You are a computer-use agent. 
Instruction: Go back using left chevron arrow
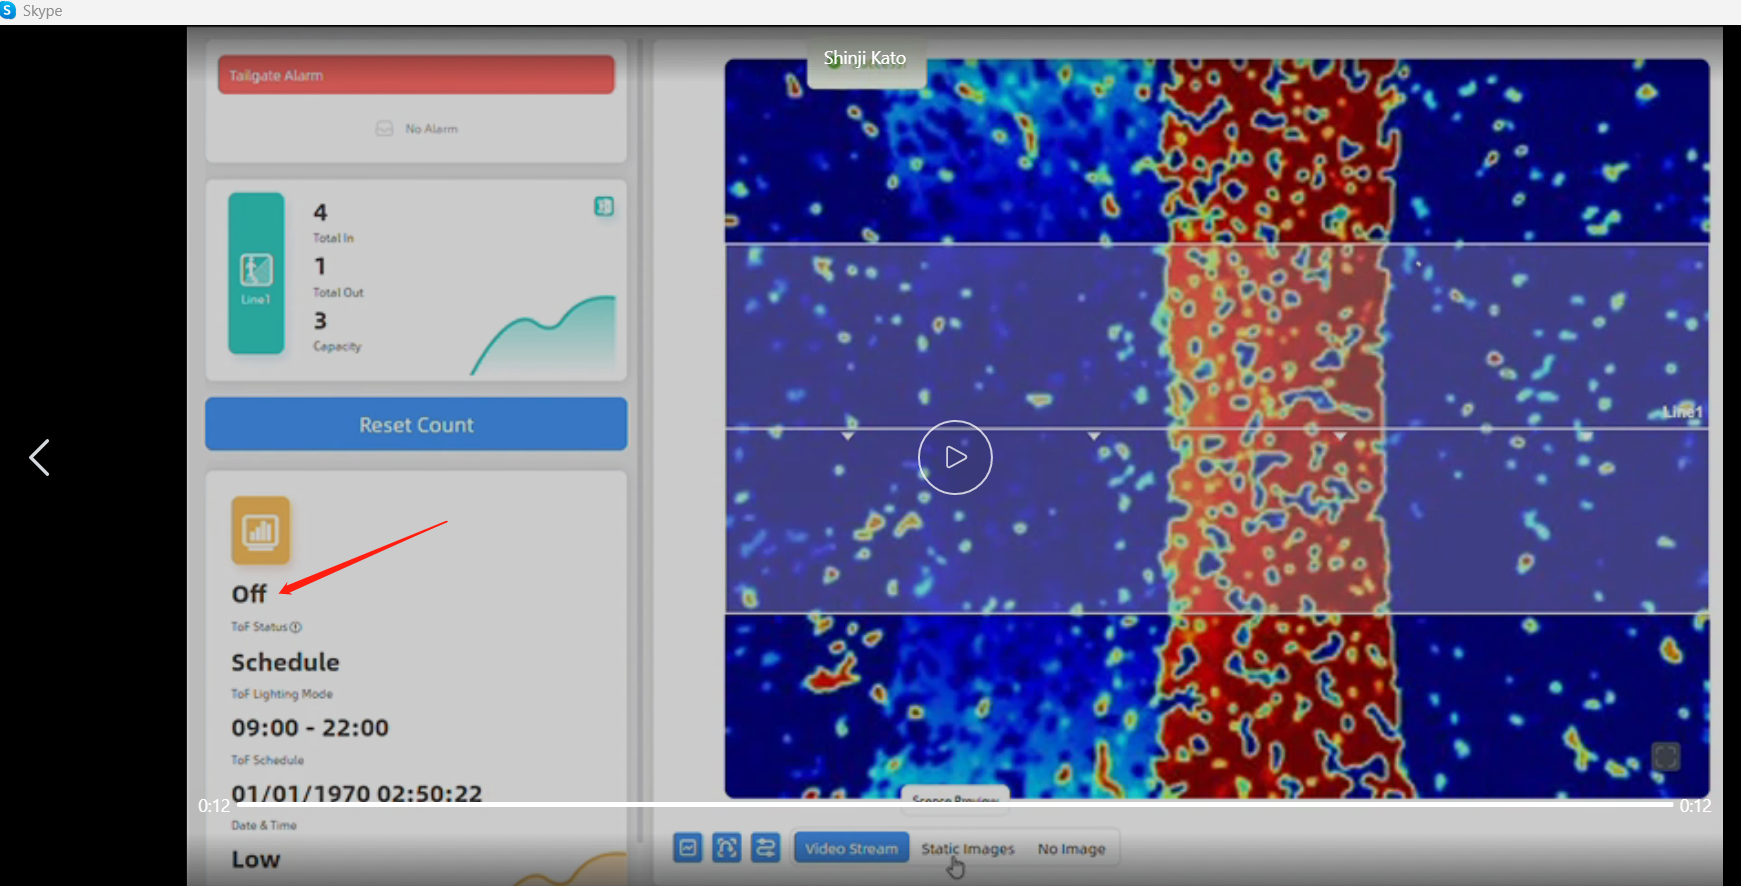[39, 458]
